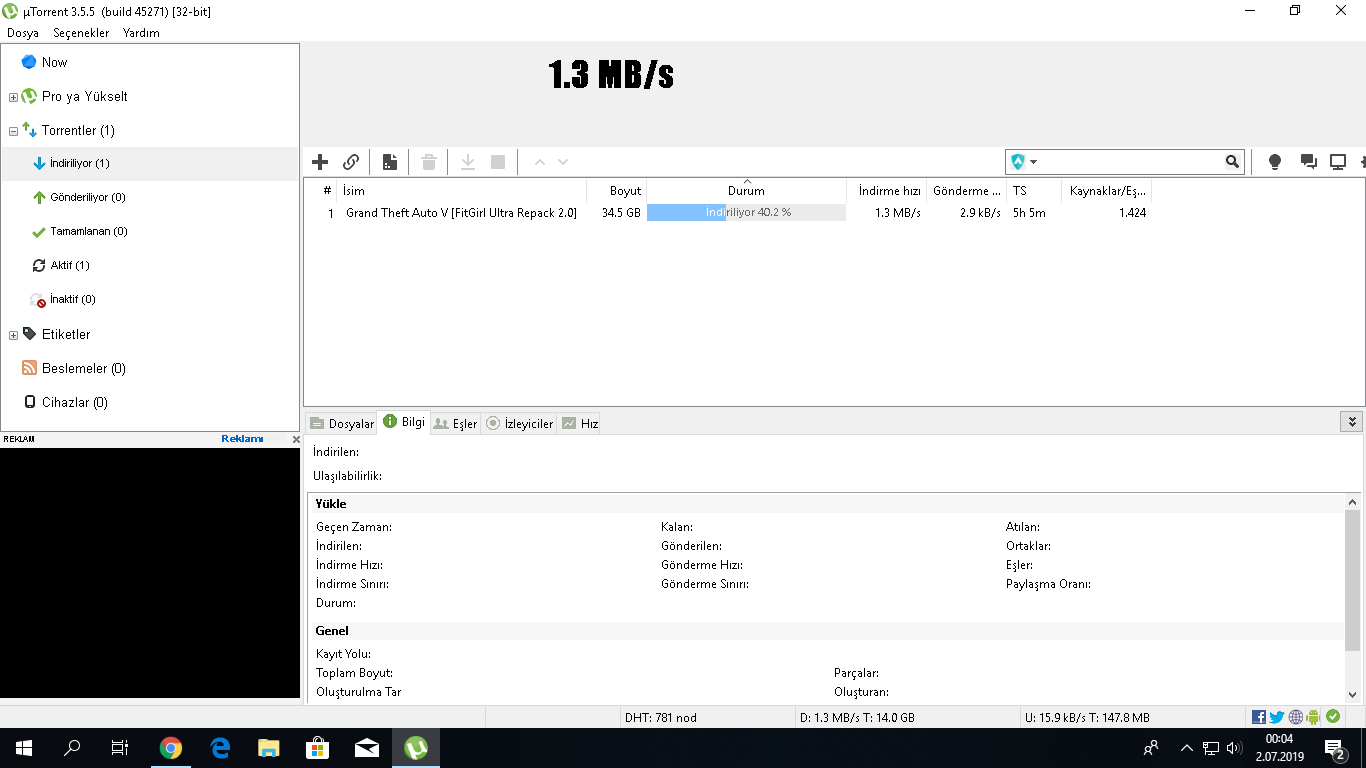Click the torrent search input field
This screenshot has height=768, width=1366.
(1132, 162)
